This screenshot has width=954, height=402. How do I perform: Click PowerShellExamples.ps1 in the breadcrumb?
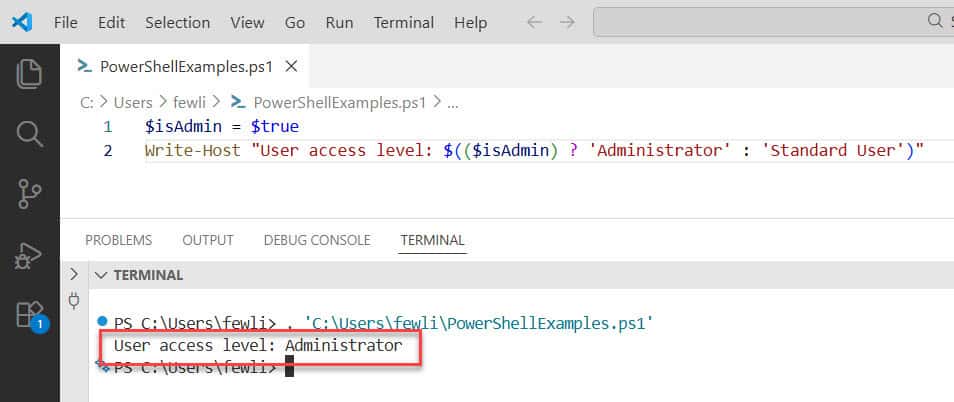point(339,103)
